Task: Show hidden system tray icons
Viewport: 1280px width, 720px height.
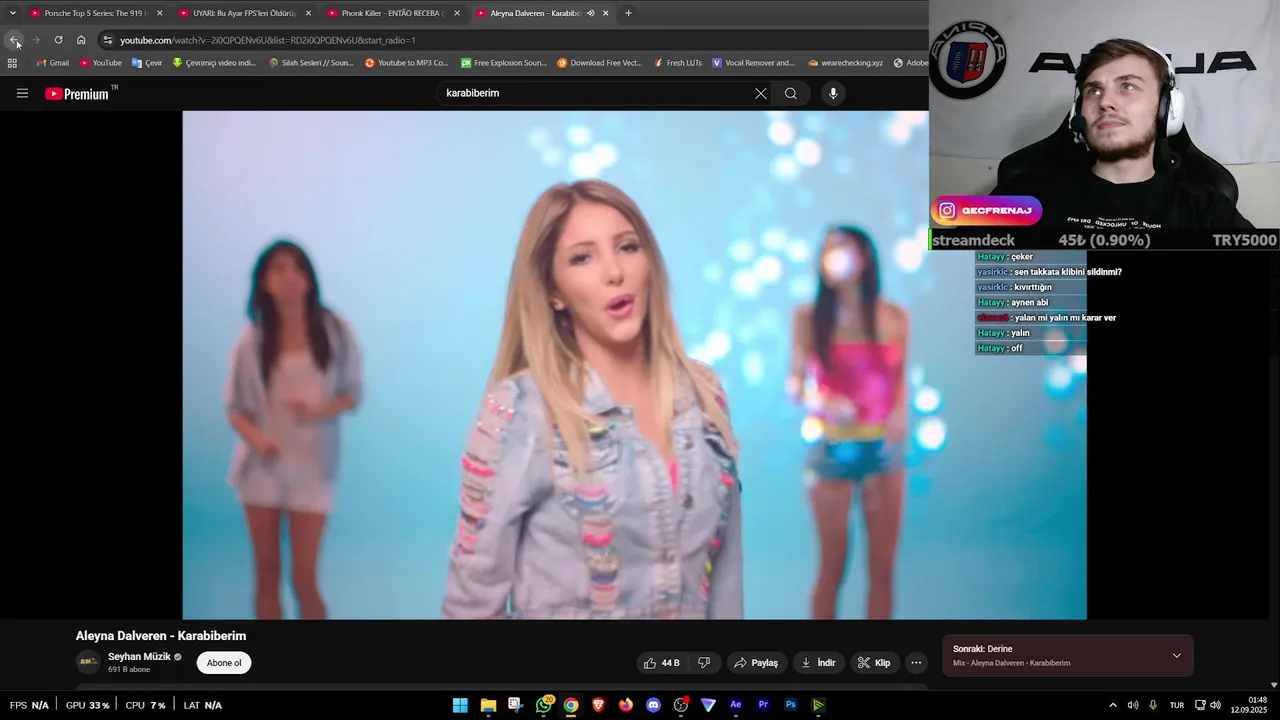Action: (1112, 705)
